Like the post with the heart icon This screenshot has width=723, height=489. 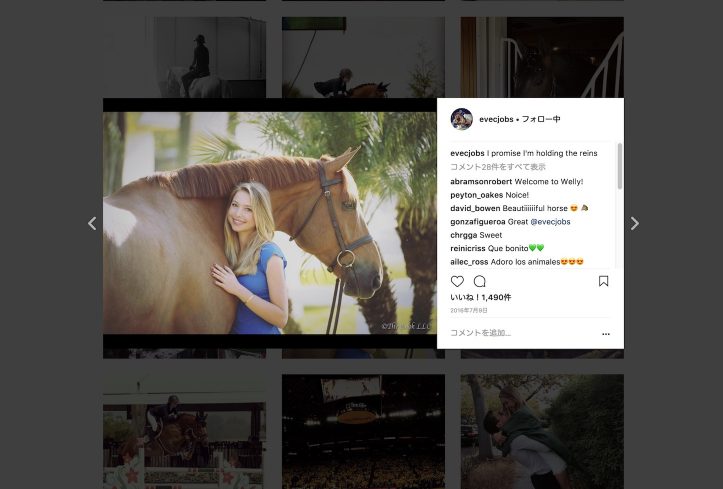[457, 282]
